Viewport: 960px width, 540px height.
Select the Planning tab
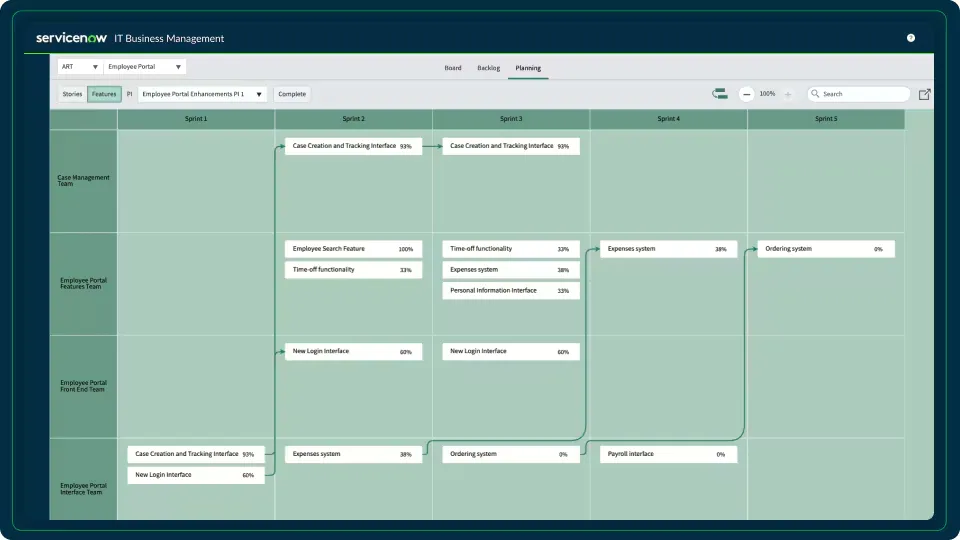(x=528, y=68)
